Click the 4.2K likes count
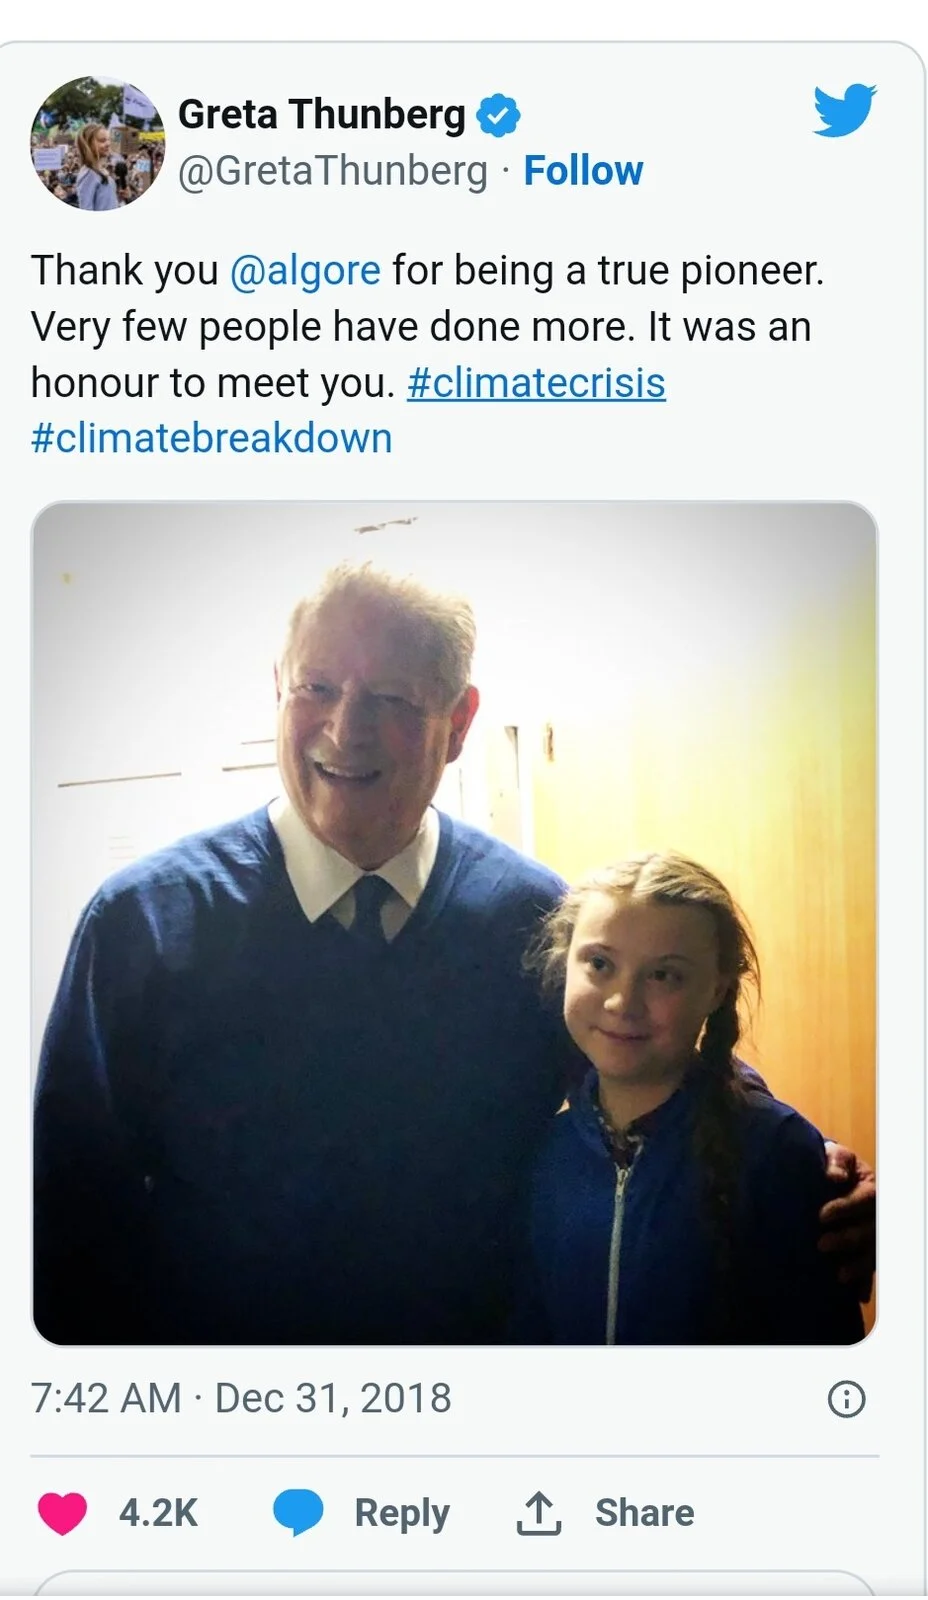This screenshot has height=1600, width=928. pyautogui.click(x=158, y=1513)
